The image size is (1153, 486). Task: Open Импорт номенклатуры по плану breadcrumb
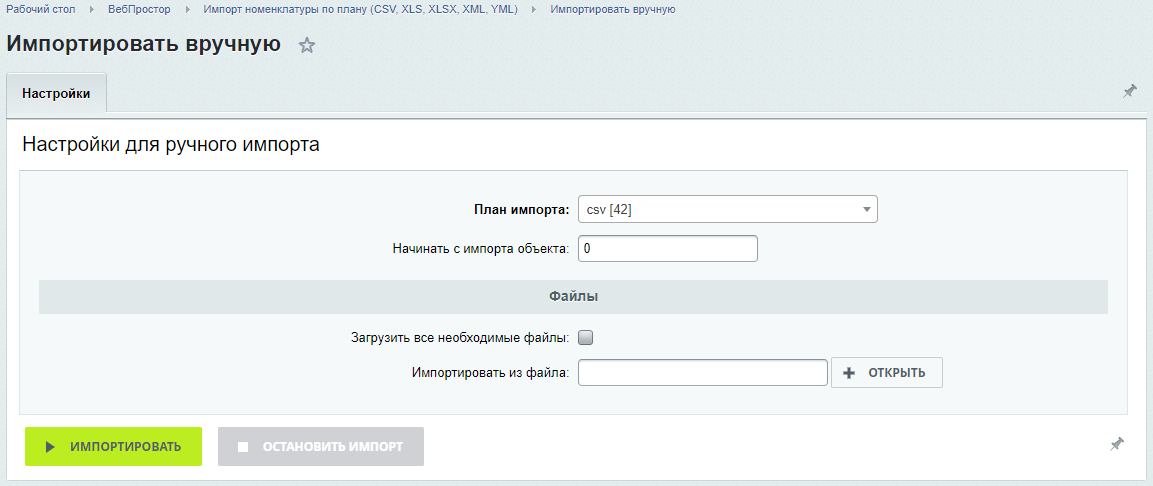coord(360,10)
